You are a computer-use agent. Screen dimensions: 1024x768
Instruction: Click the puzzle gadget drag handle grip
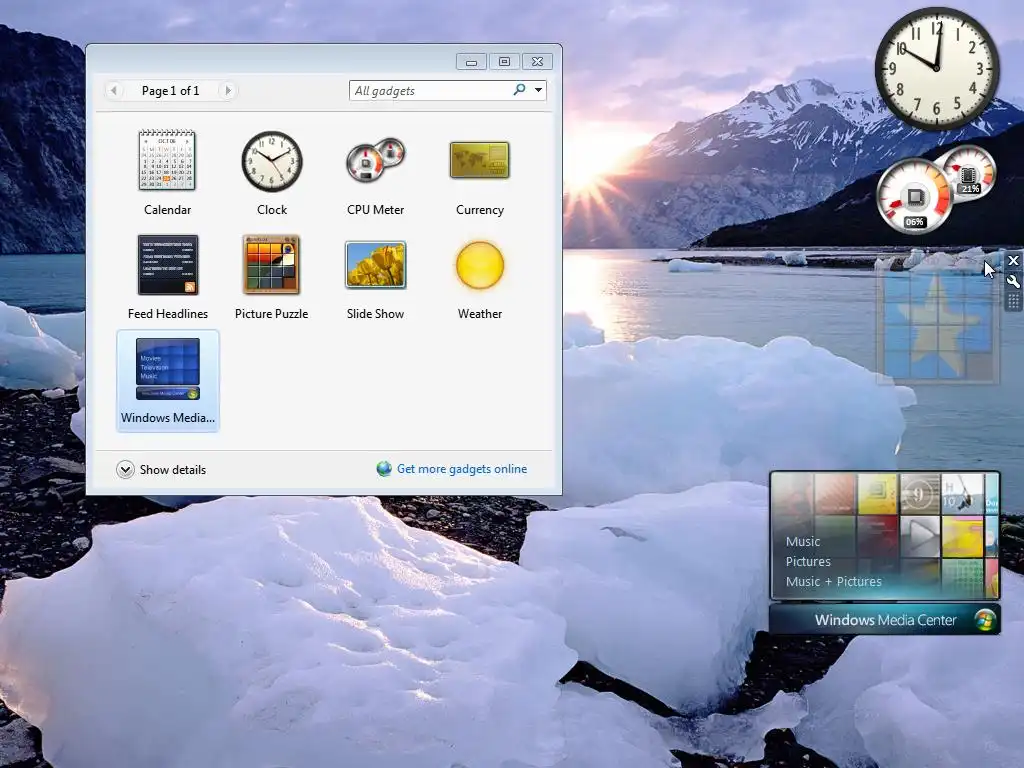click(1013, 301)
